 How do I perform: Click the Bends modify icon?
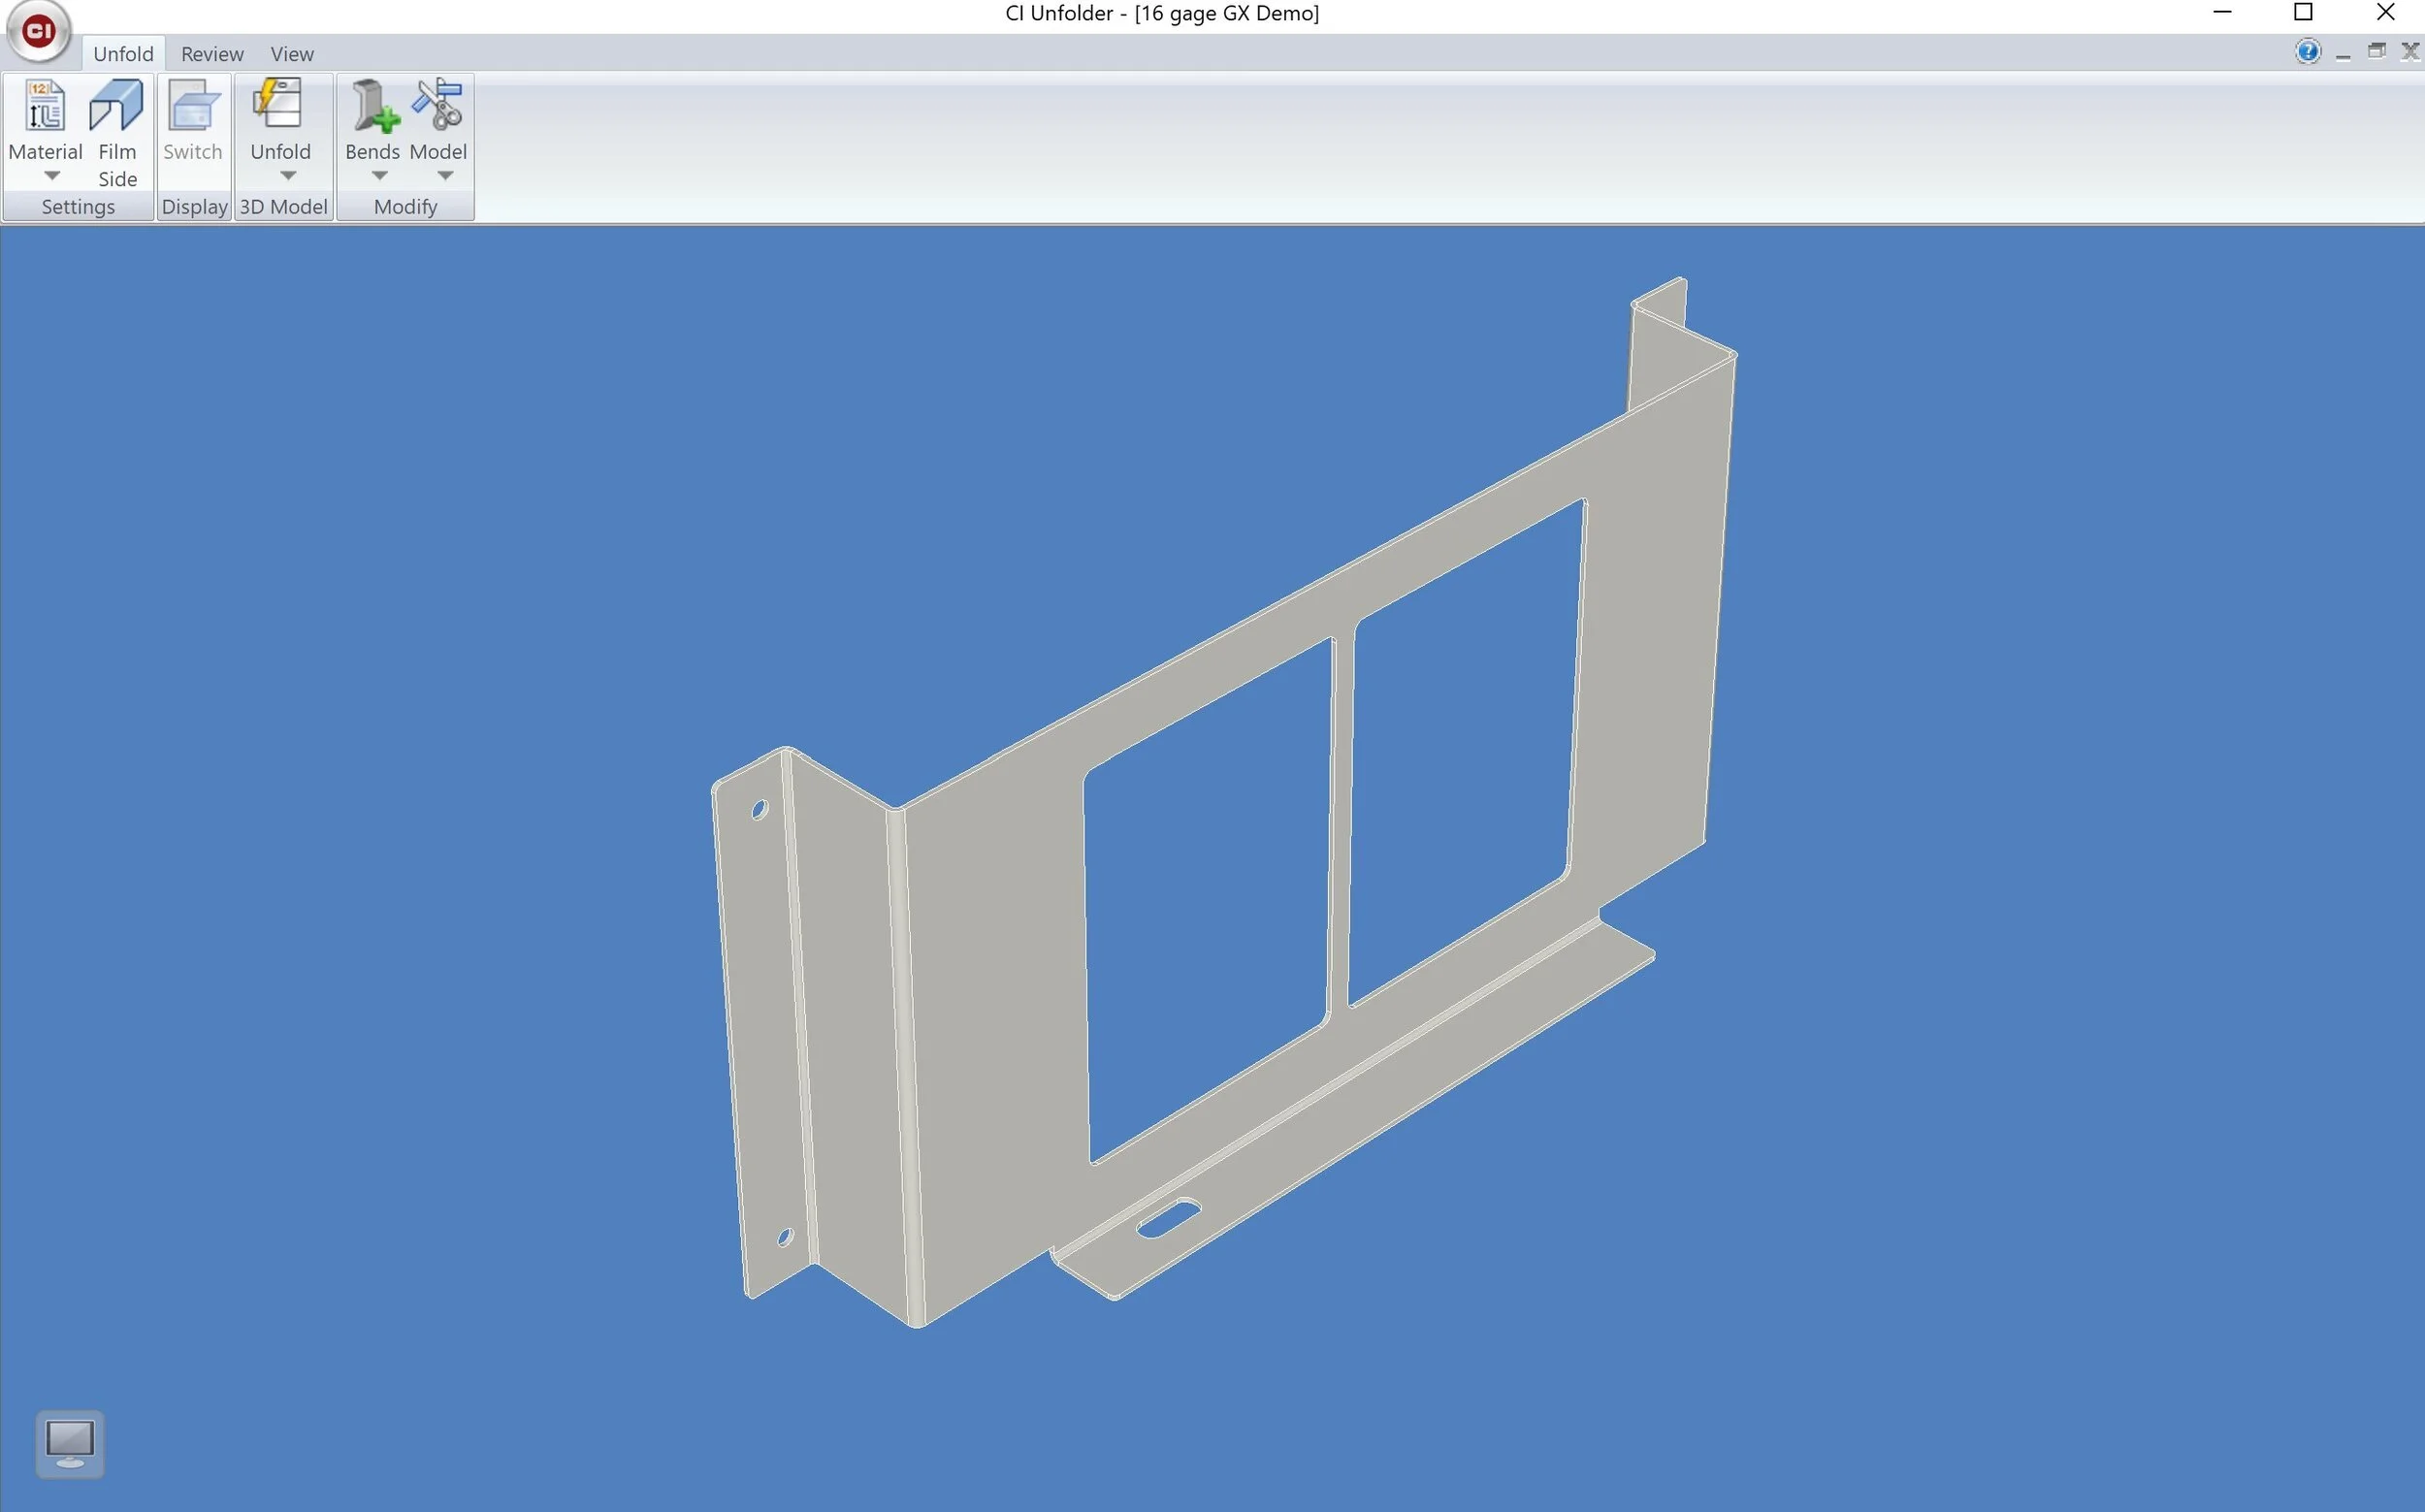373,106
